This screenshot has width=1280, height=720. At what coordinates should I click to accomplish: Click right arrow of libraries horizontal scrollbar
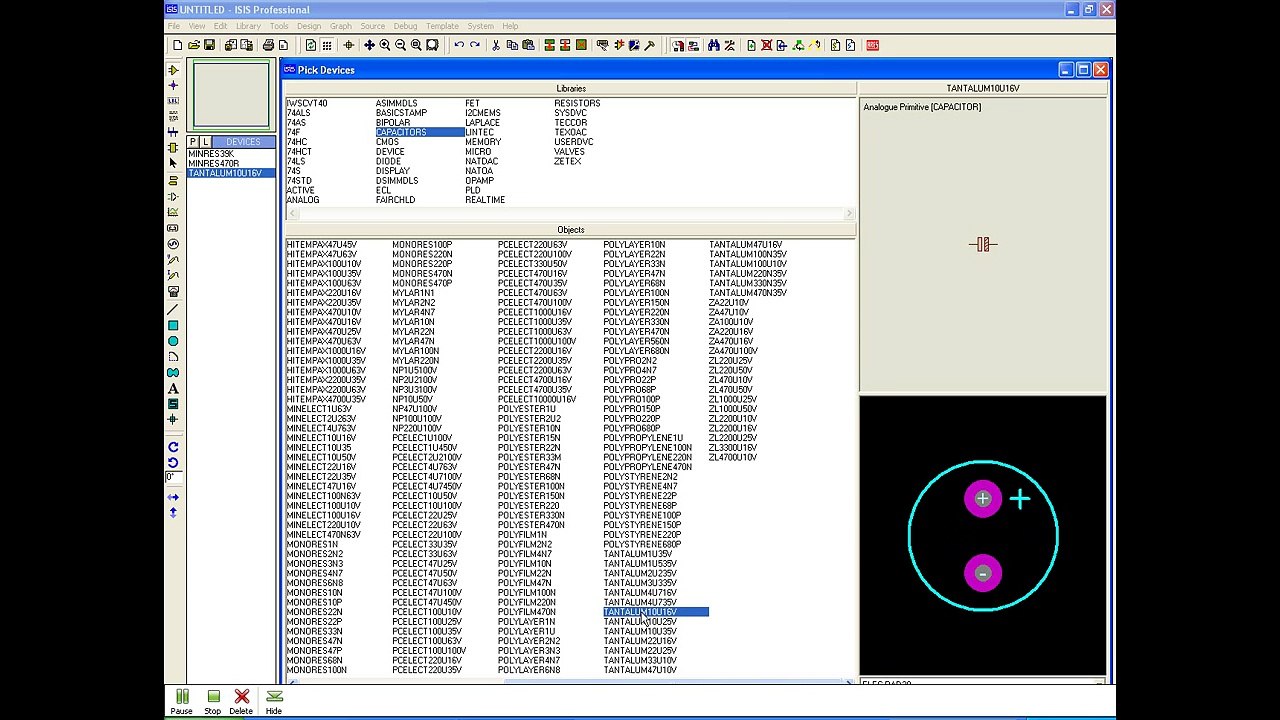coord(849,214)
